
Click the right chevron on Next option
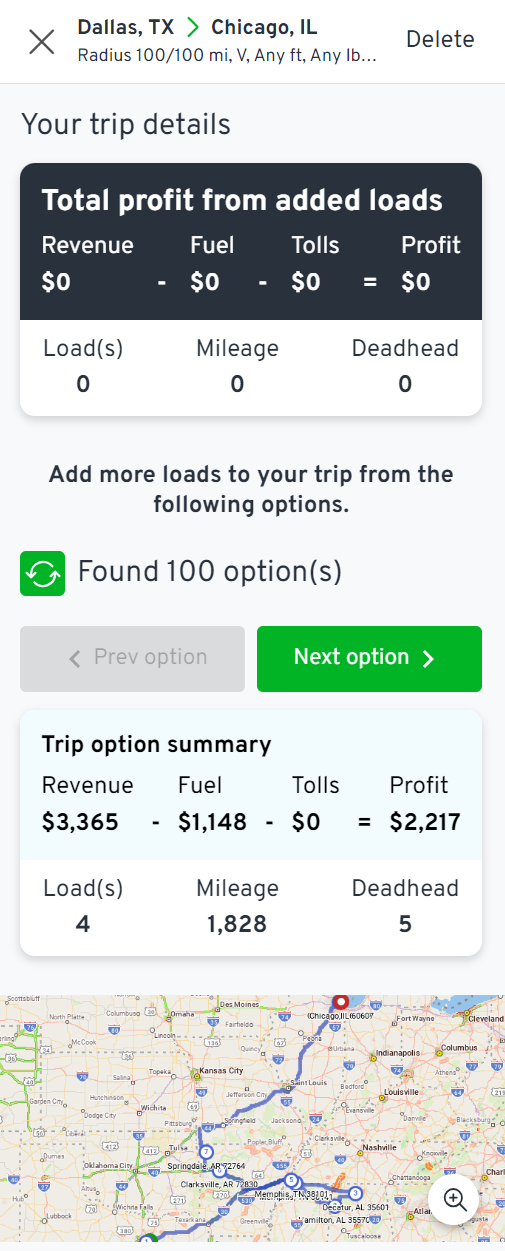click(428, 658)
